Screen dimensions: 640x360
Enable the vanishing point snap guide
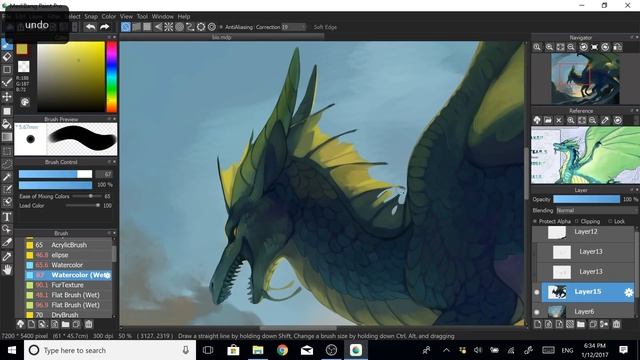pos(158,27)
